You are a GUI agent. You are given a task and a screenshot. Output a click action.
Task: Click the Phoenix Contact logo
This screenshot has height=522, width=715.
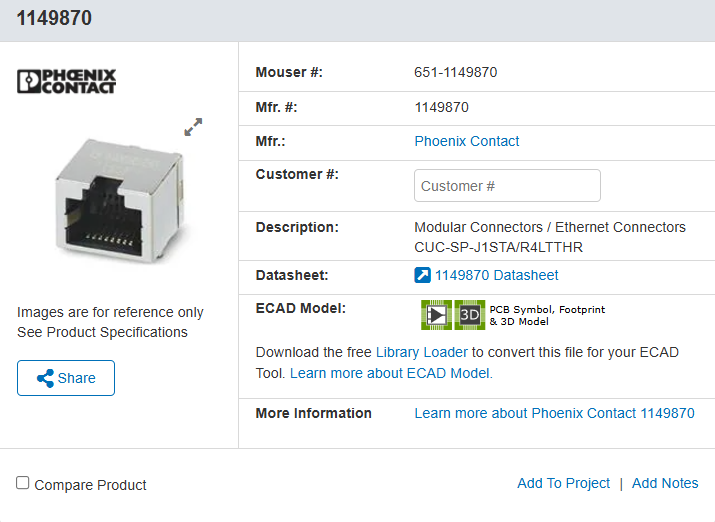(x=67, y=82)
